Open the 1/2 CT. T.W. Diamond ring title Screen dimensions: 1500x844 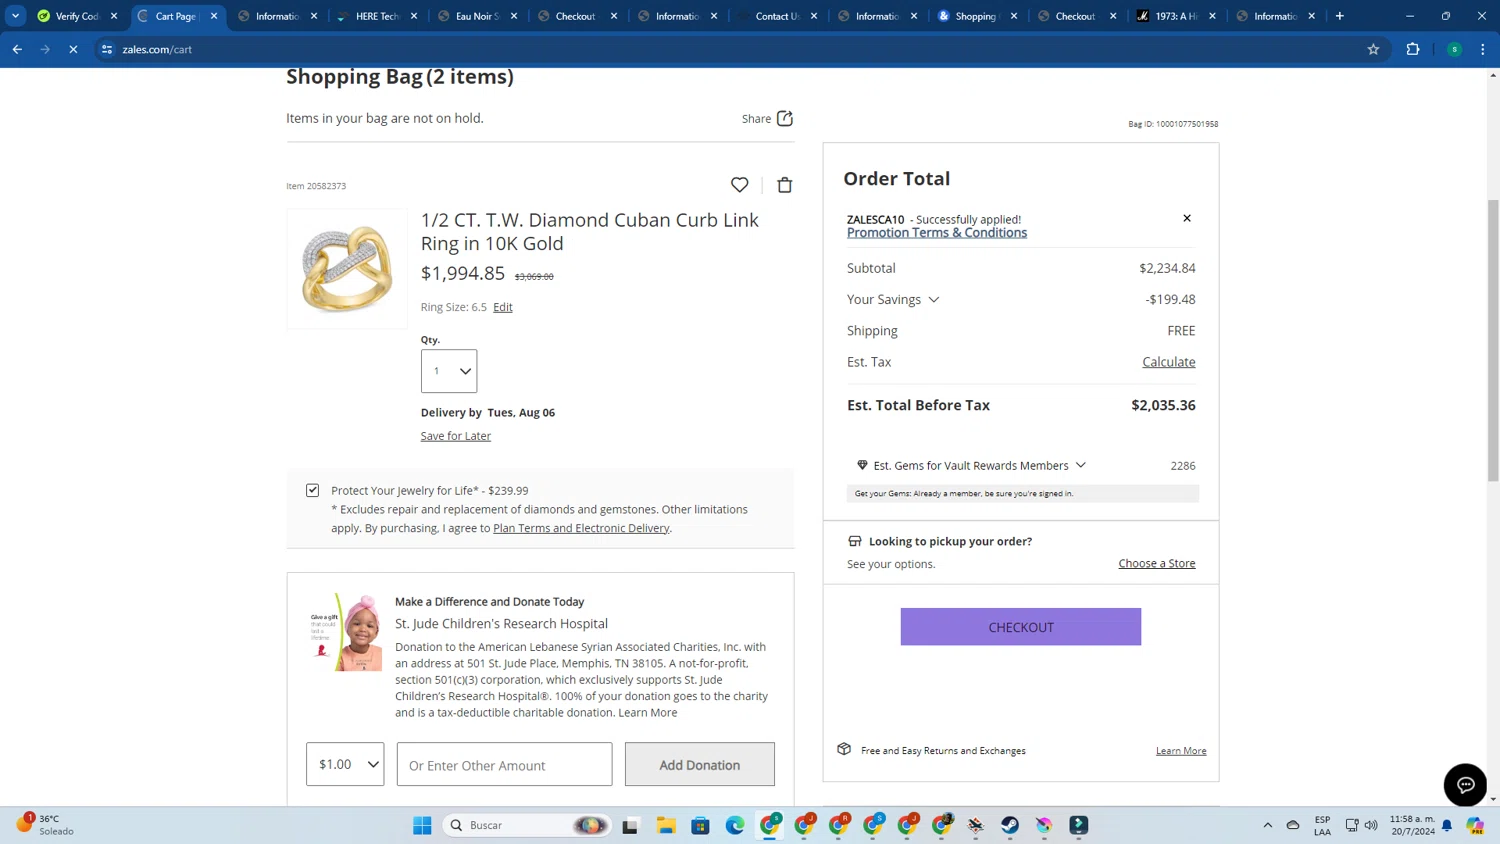590,231
